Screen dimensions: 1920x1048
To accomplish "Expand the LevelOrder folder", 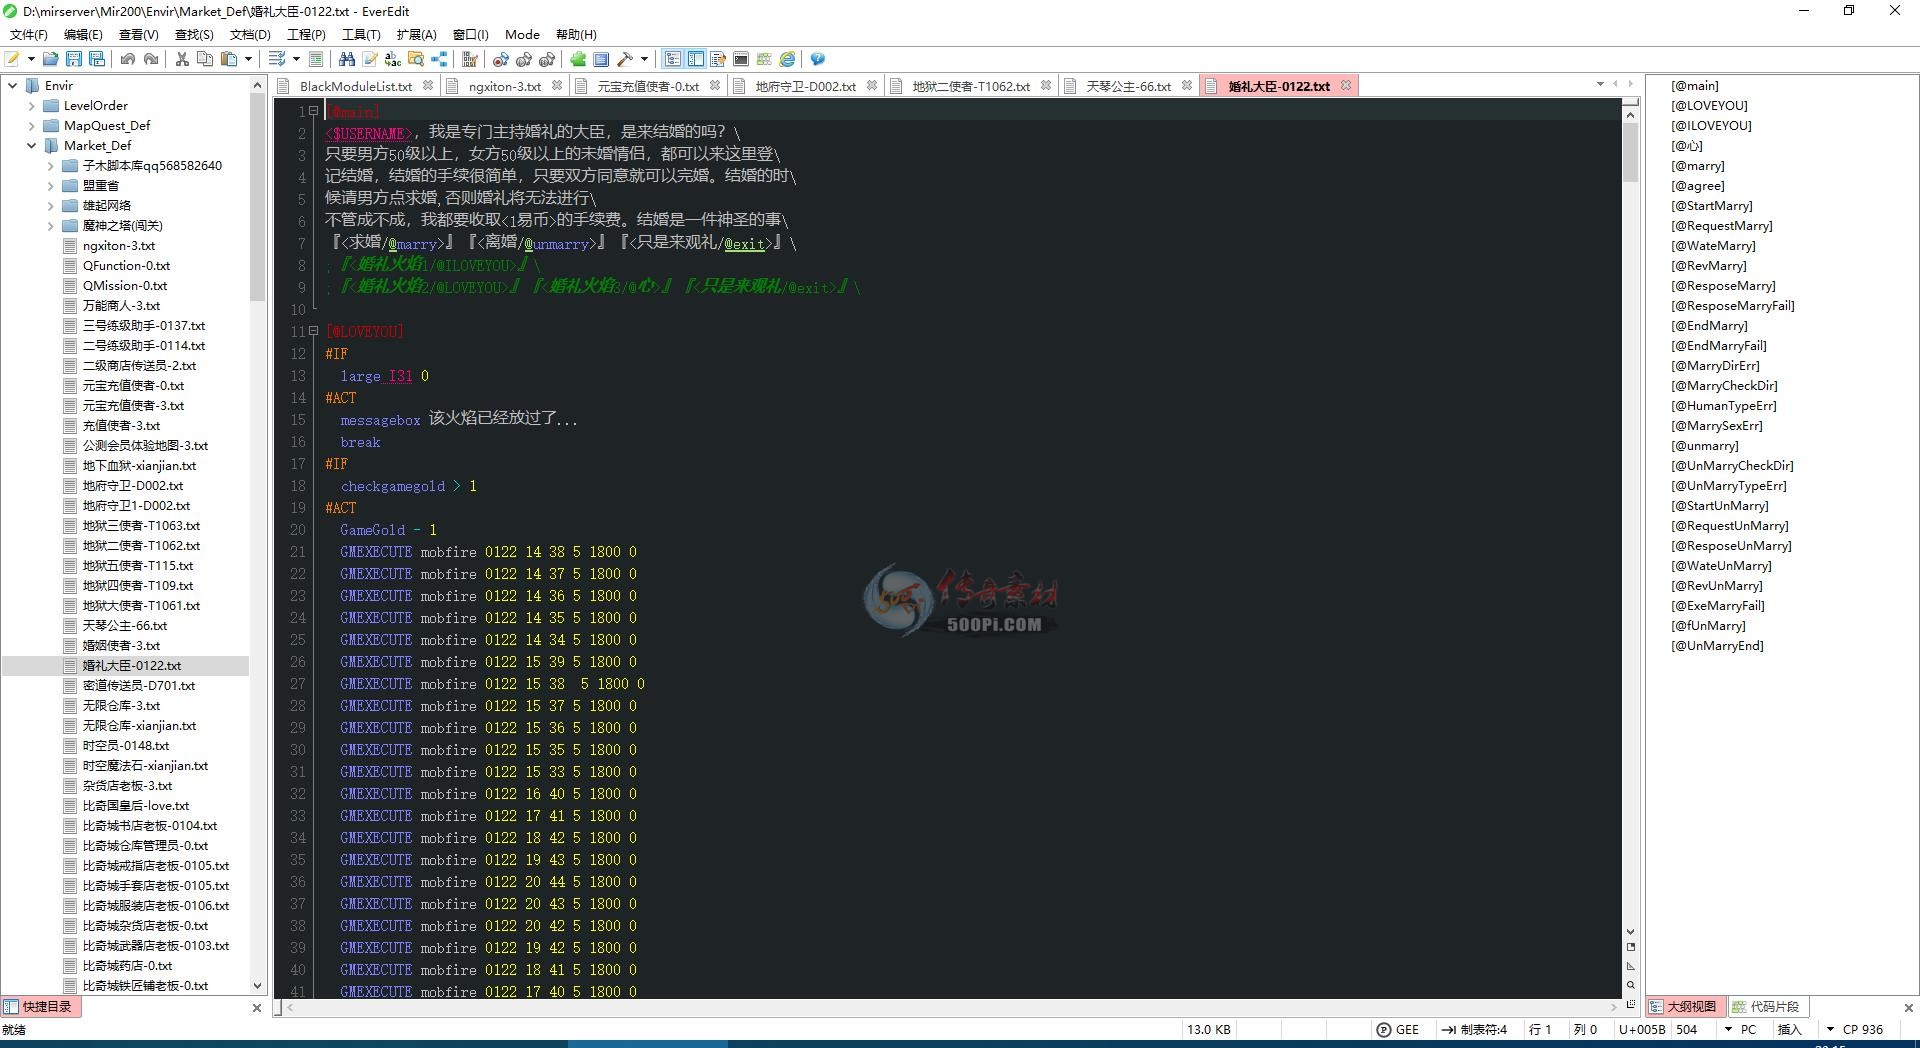I will click(31, 106).
